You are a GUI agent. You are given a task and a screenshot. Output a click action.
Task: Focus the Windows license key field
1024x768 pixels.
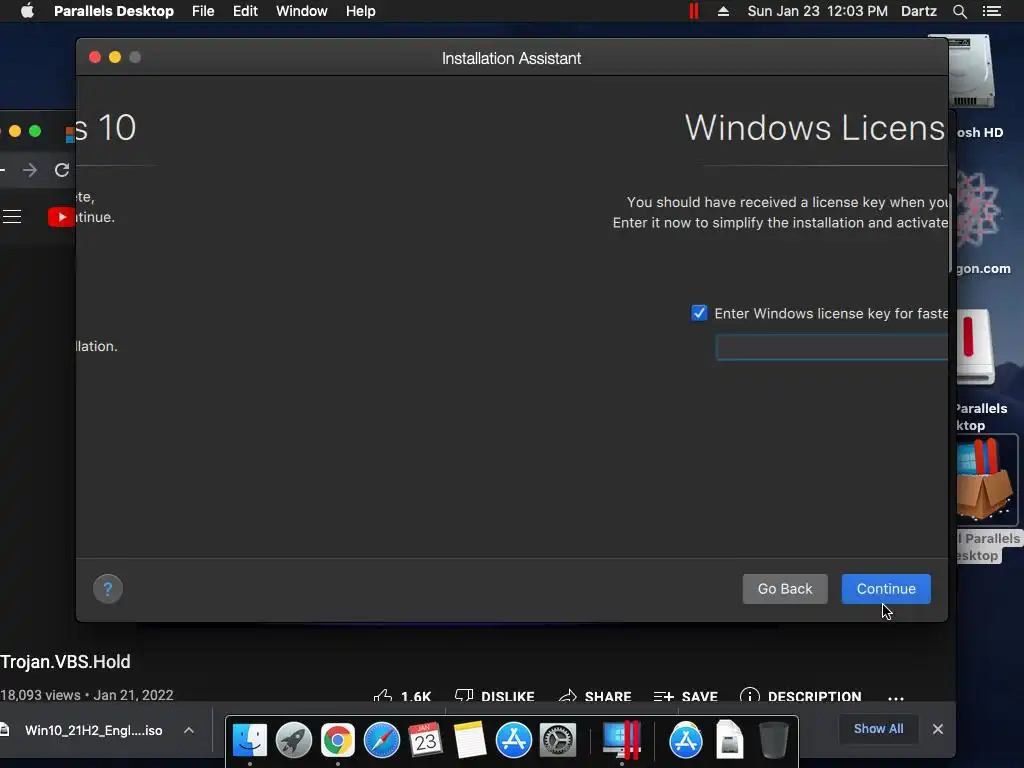[x=832, y=347]
